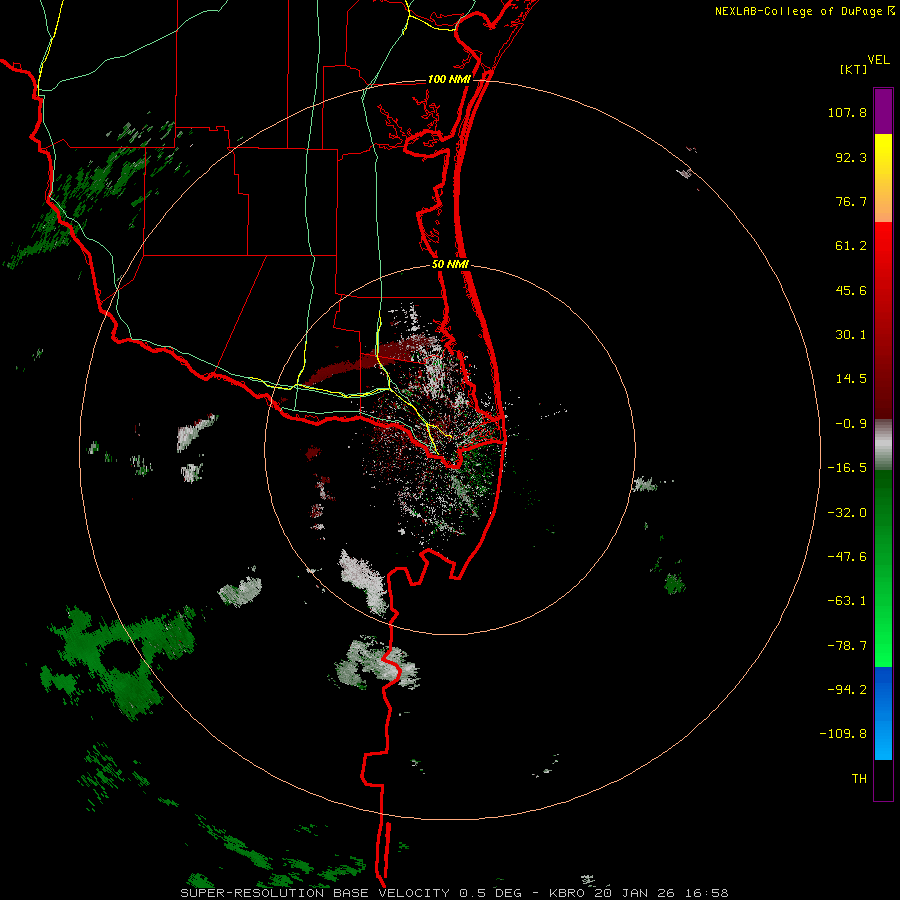Viewport: 900px width, 900px height.
Task: Click the -47.6 velocity legend value
Action: (x=847, y=557)
